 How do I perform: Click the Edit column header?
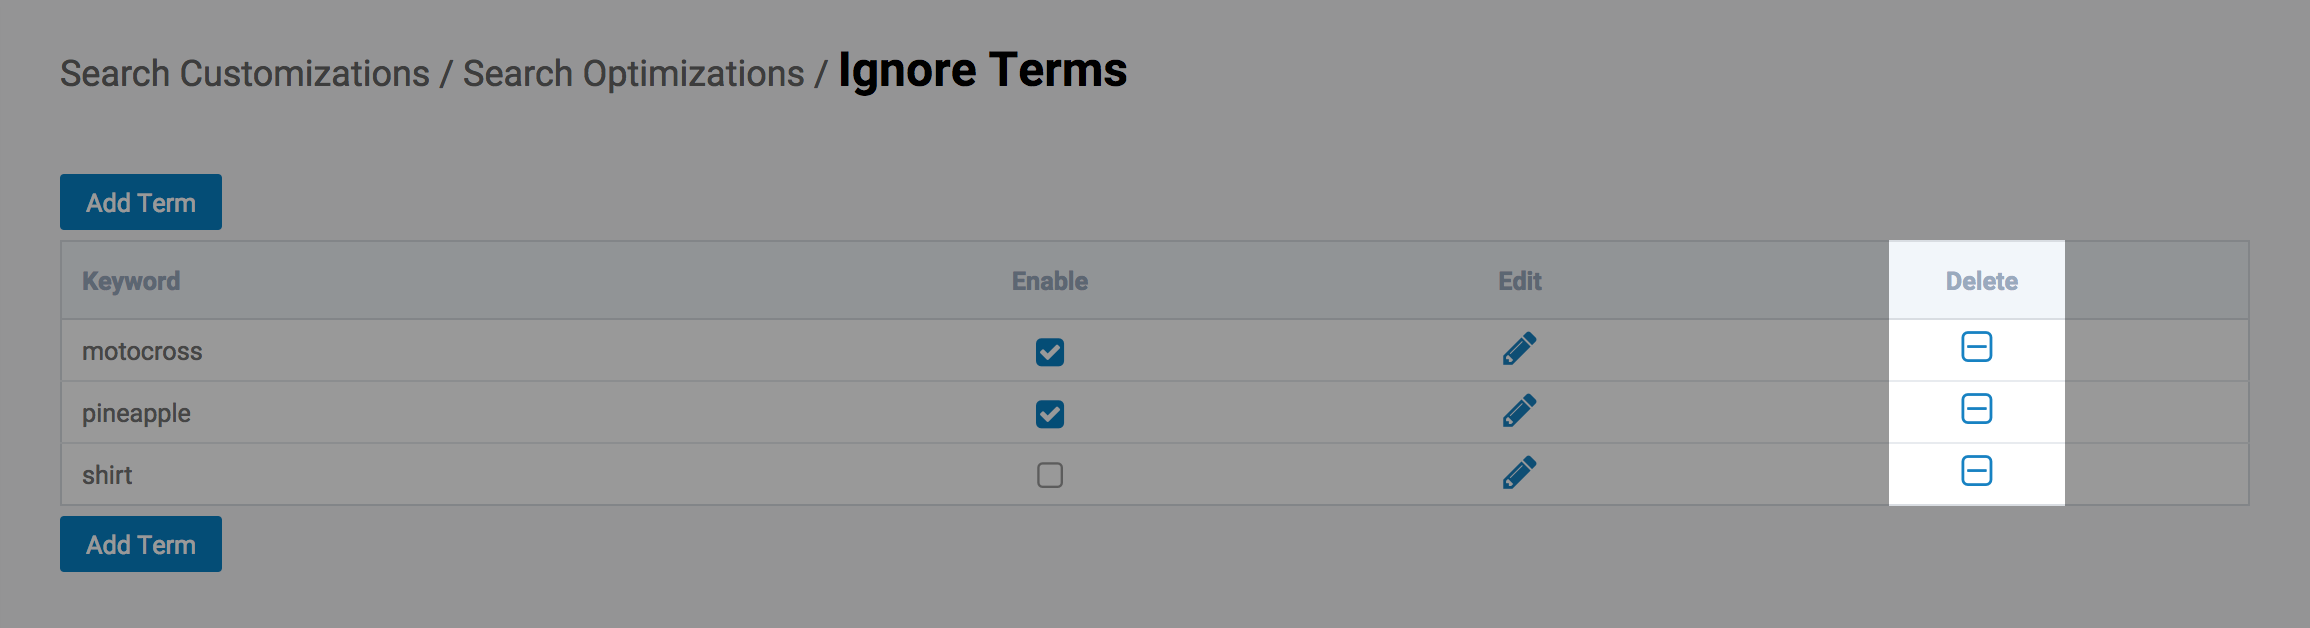(1519, 281)
